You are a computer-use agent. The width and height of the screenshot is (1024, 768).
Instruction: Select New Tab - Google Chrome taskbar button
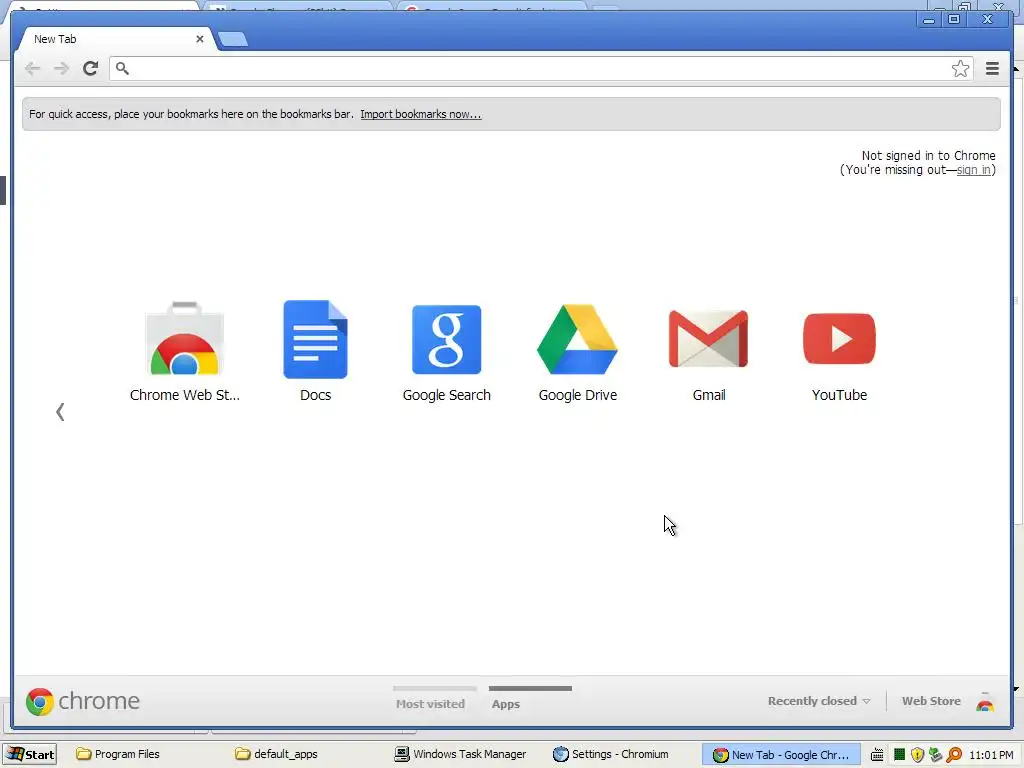[780, 754]
